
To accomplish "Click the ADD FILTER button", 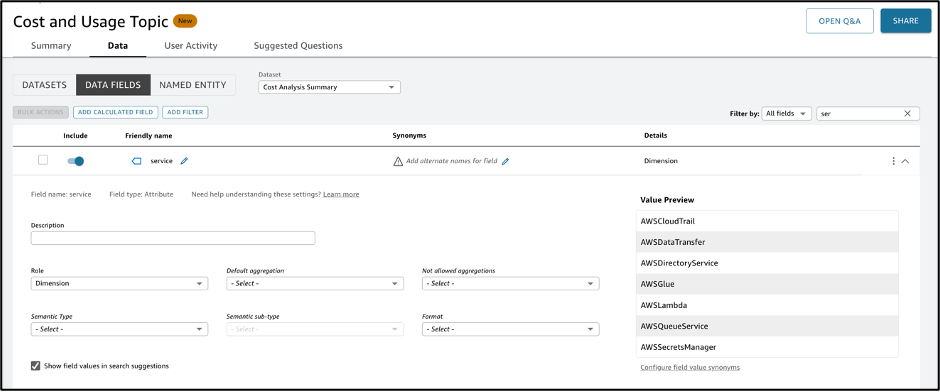I will [185, 112].
